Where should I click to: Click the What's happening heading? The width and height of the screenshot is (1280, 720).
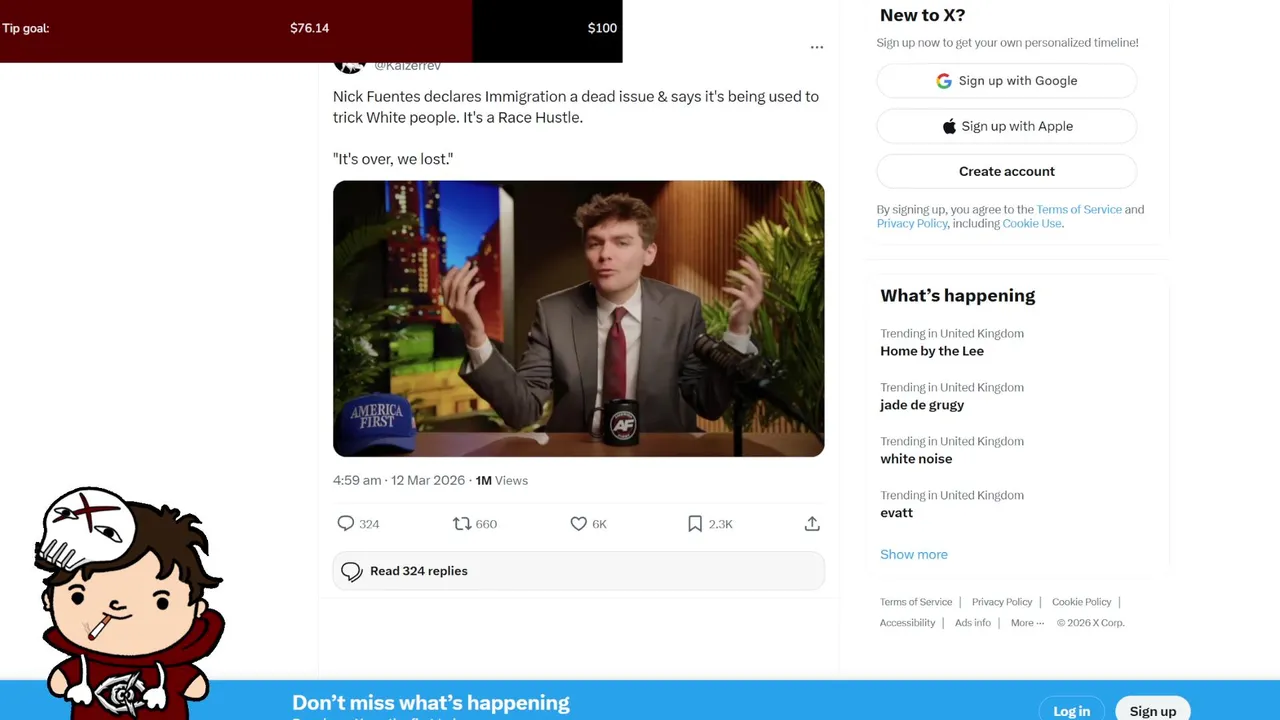[958, 295]
